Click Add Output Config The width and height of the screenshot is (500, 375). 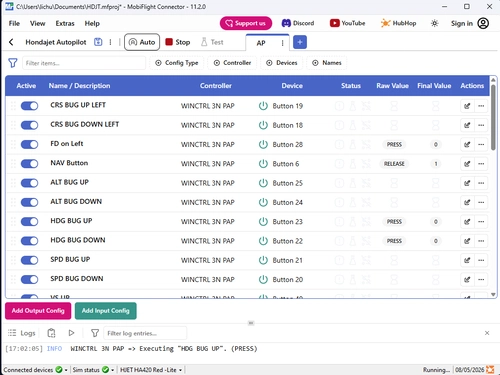point(38,311)
